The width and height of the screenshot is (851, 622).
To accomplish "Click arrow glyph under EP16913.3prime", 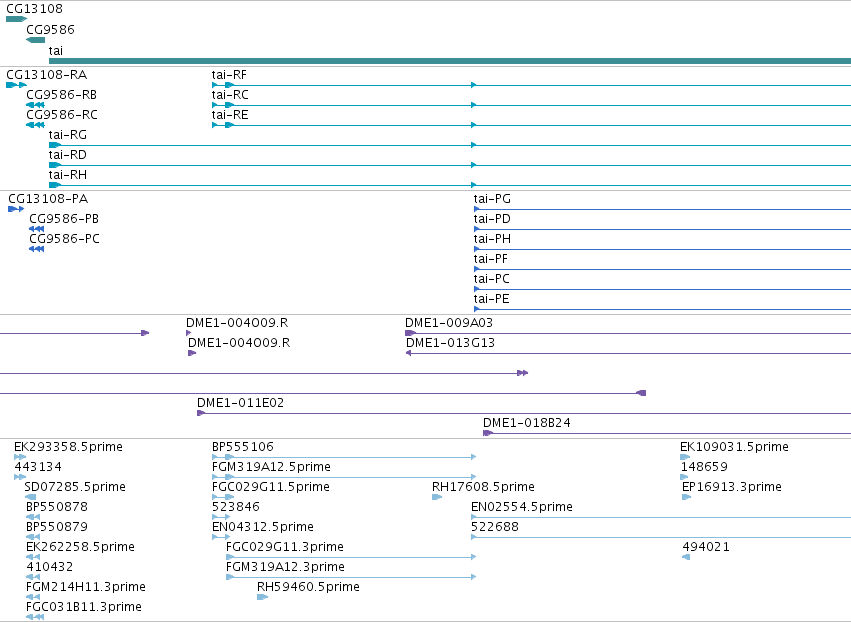I will click(687, 497).
